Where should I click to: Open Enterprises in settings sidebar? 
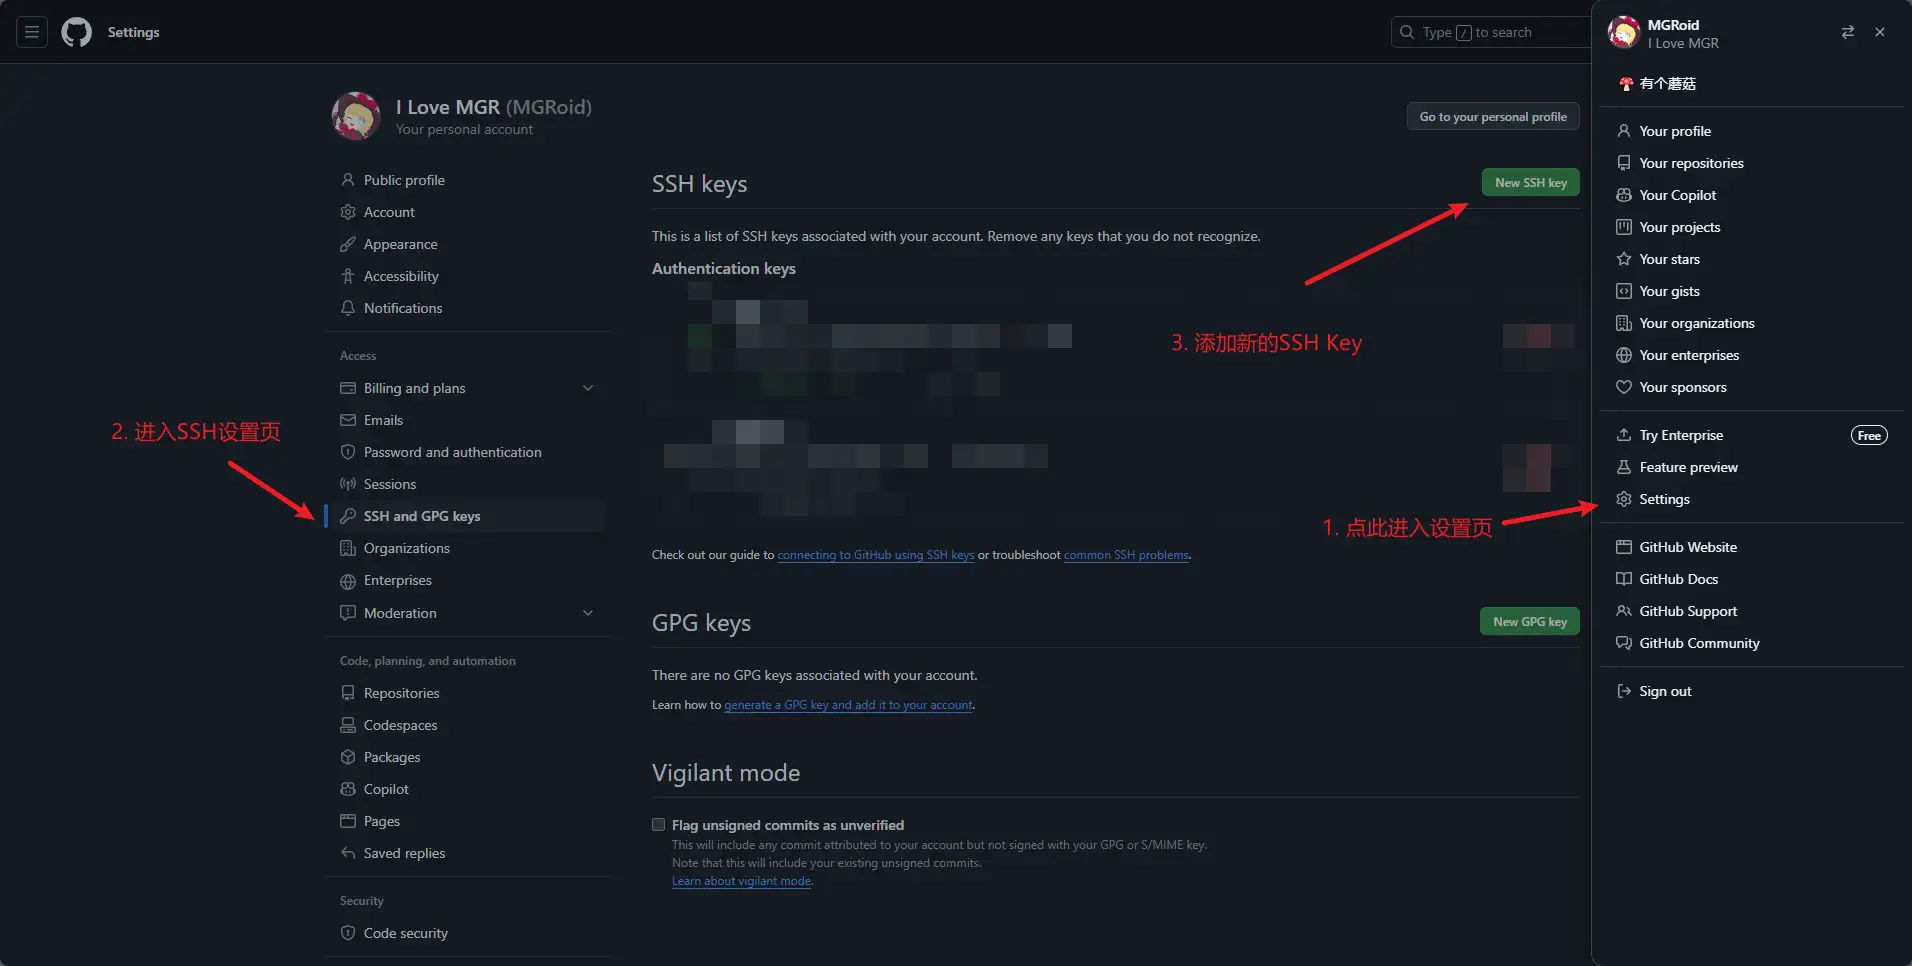click(x=468, y=580)
